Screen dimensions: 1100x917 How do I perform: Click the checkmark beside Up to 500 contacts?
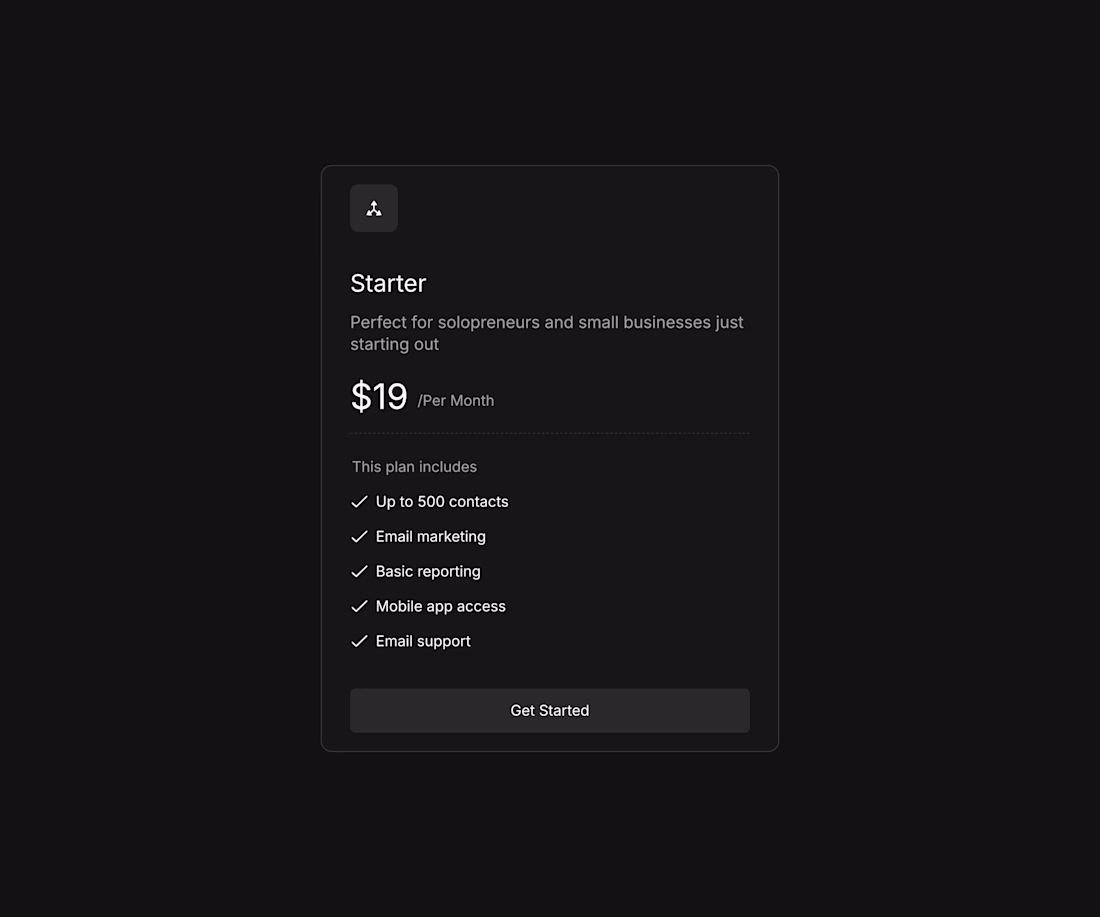[360, 502]
